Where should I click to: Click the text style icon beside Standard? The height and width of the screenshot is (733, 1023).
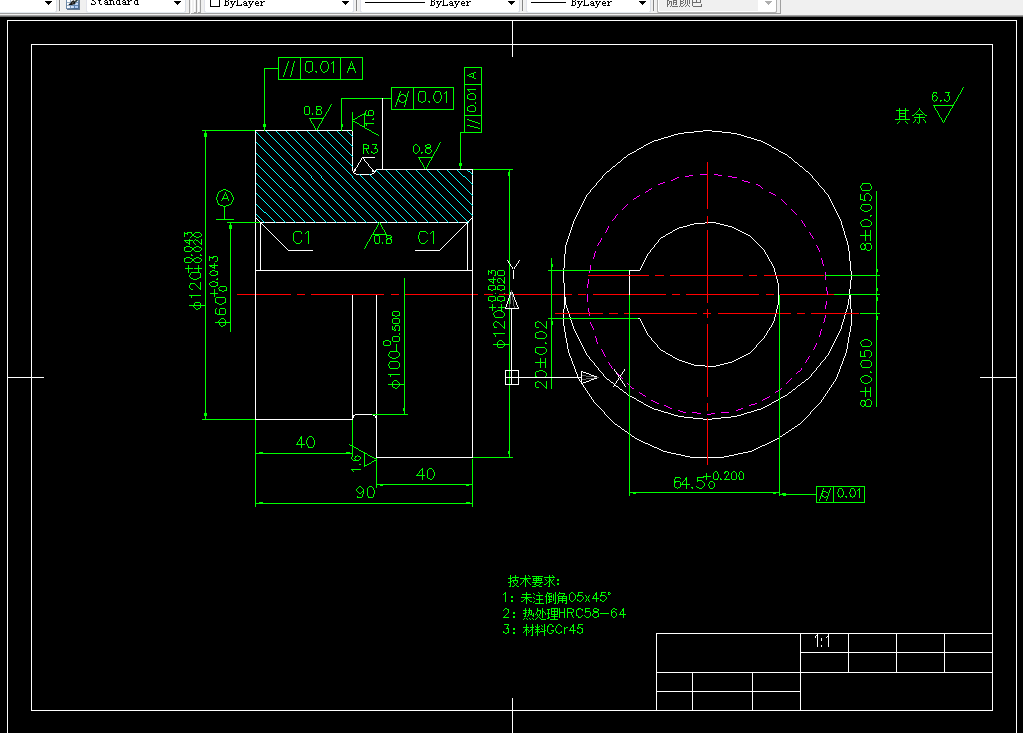click(x=73, y=4)
